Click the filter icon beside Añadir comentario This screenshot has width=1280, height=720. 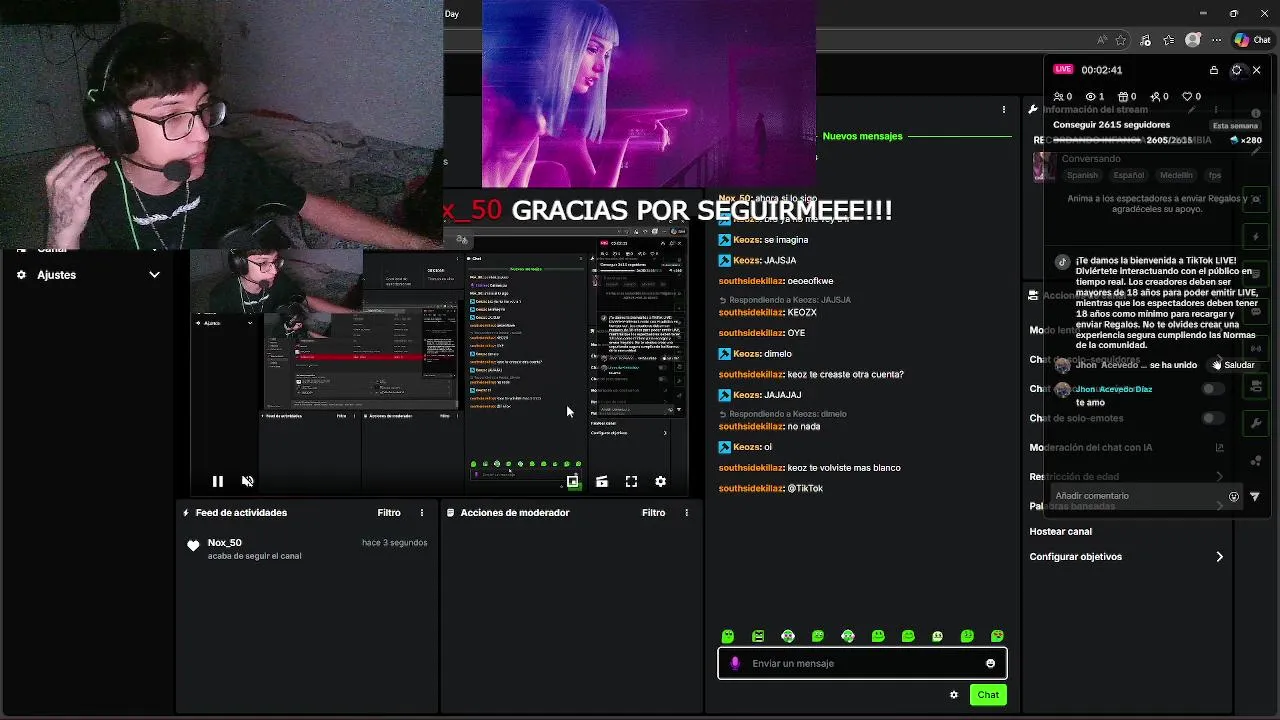[1255, 496]
